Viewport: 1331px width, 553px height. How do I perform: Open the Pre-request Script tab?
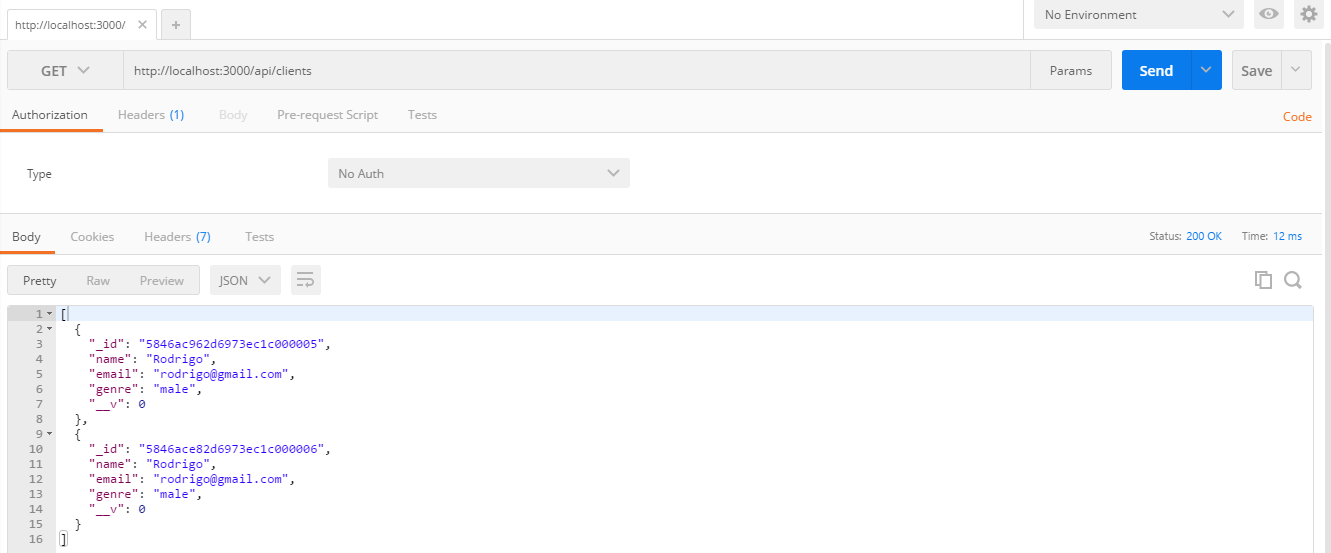point(327,115)
